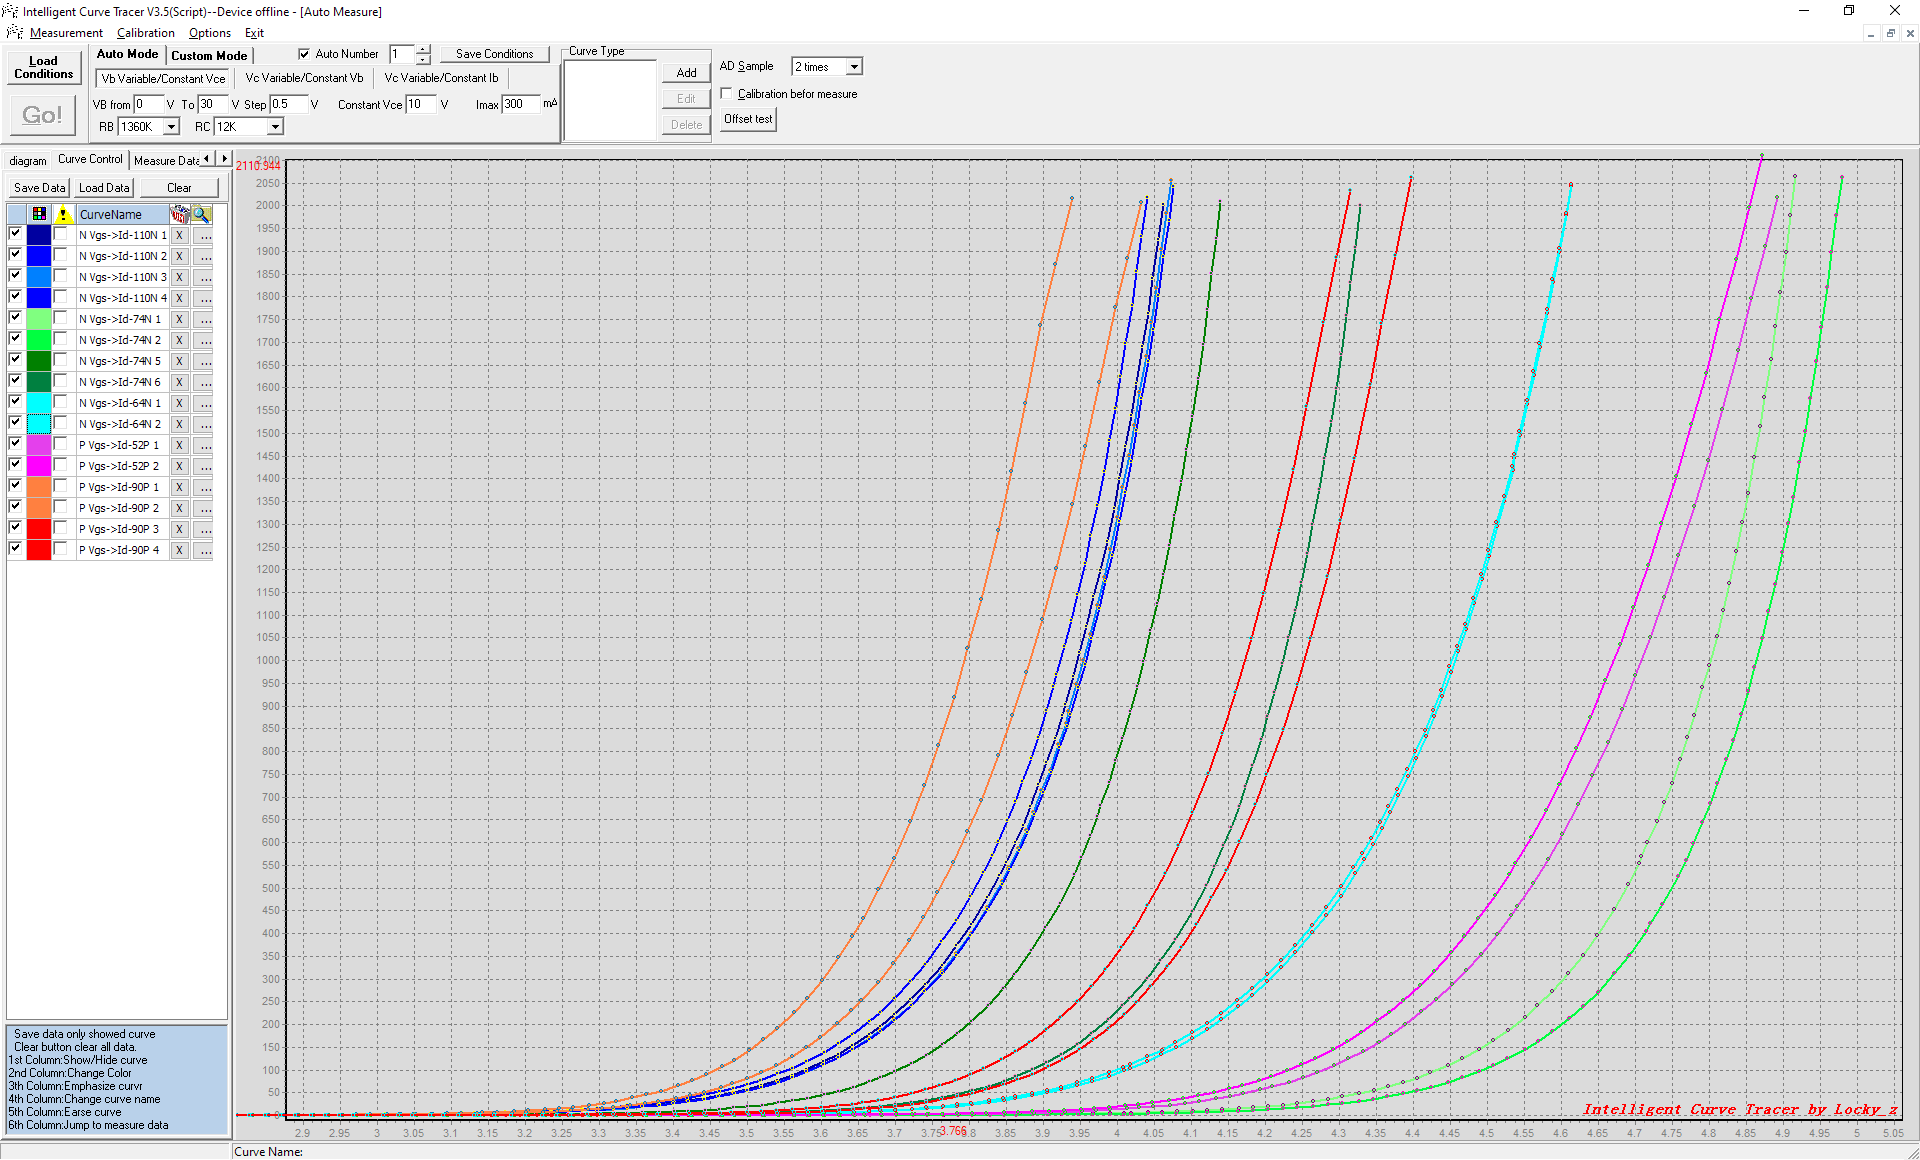Jump to measure data of N Vgs->Id-64N 1
Viewport: 1920px width, 1160px height.
(203, 404)
